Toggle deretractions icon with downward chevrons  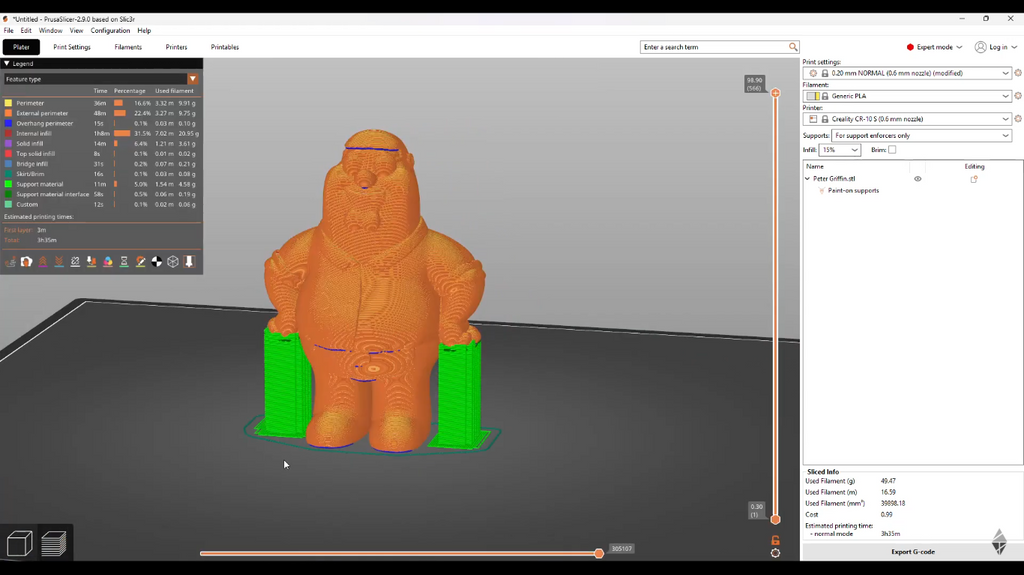[x=59, y=261]
